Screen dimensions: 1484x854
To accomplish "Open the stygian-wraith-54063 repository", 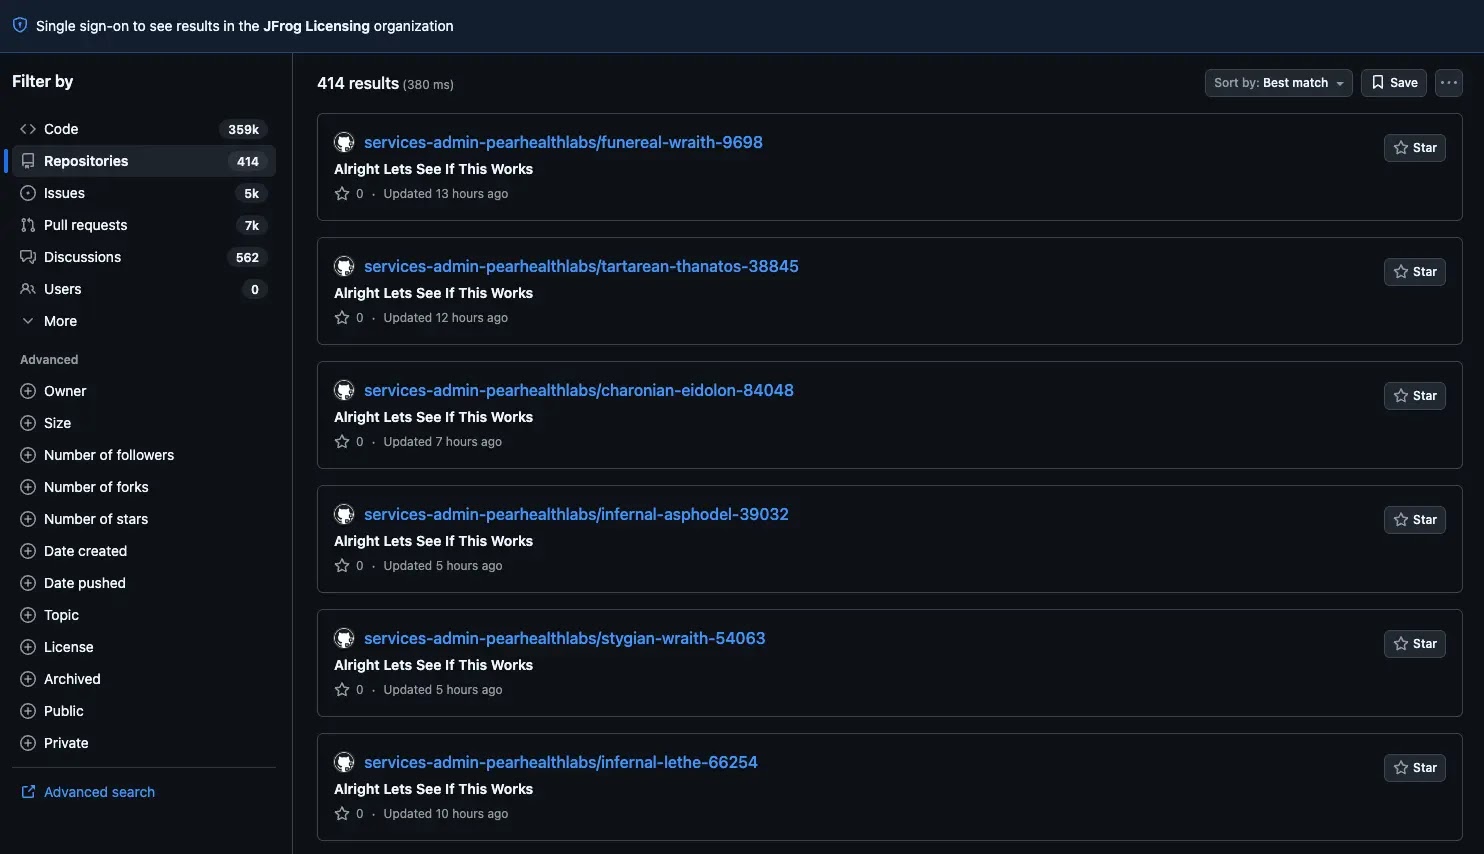I will [x=565, y=638].
